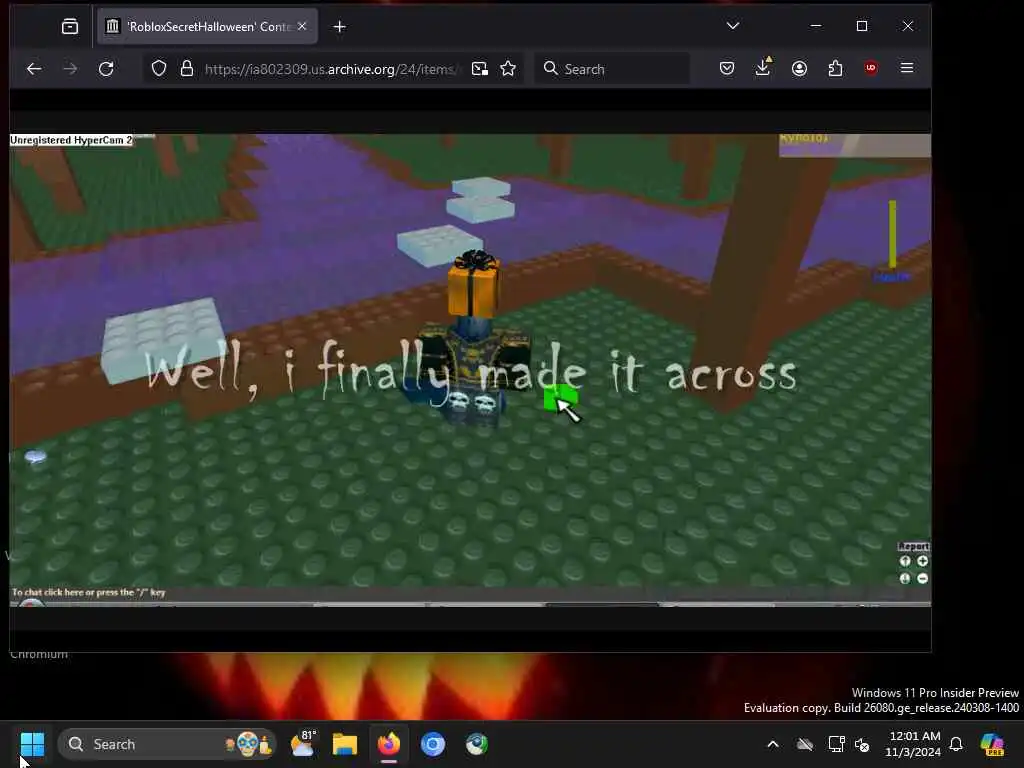Save page to Pocket
This screenshot has width=1024, height=768.
tap(727, 69)
